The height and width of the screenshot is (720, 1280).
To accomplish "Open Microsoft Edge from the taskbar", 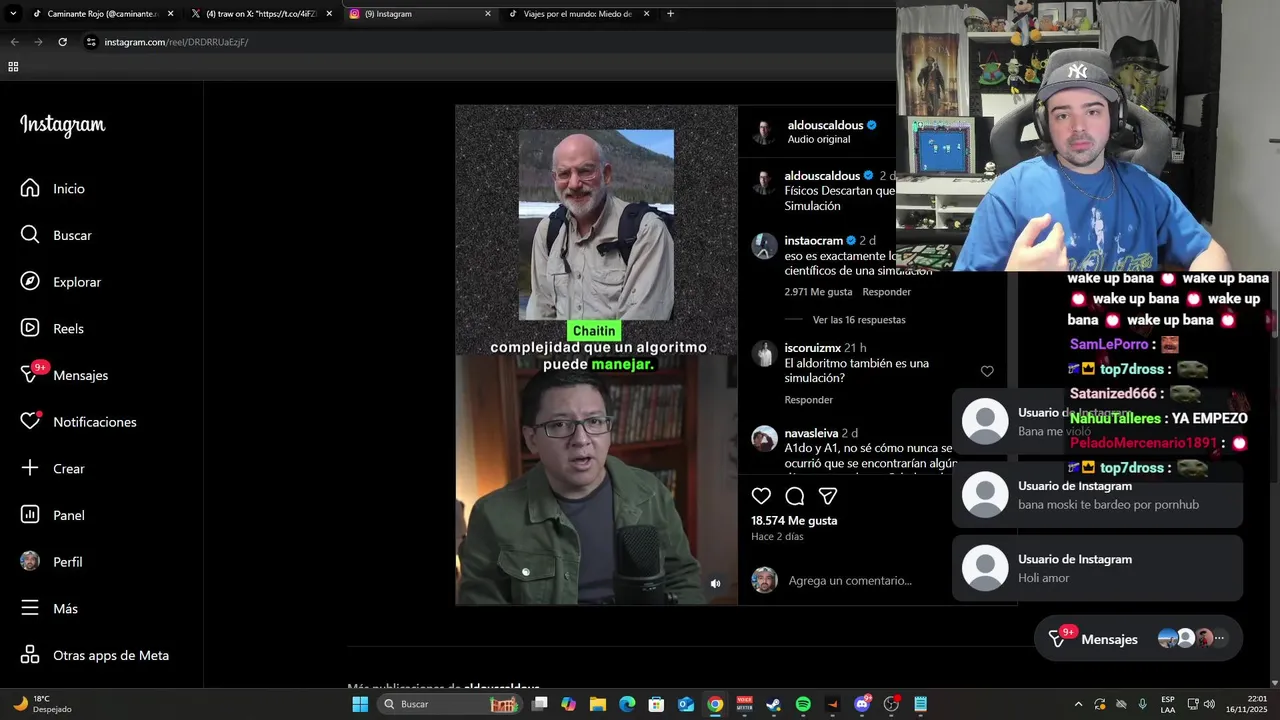I will click(x=627, y=704).
